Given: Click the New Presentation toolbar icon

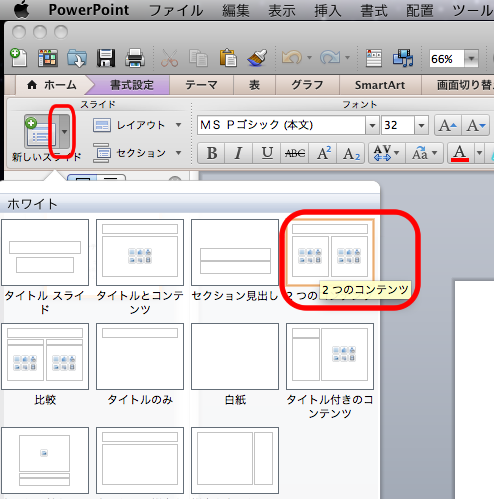Looking at the screenshot, I should tap(19, 58).
